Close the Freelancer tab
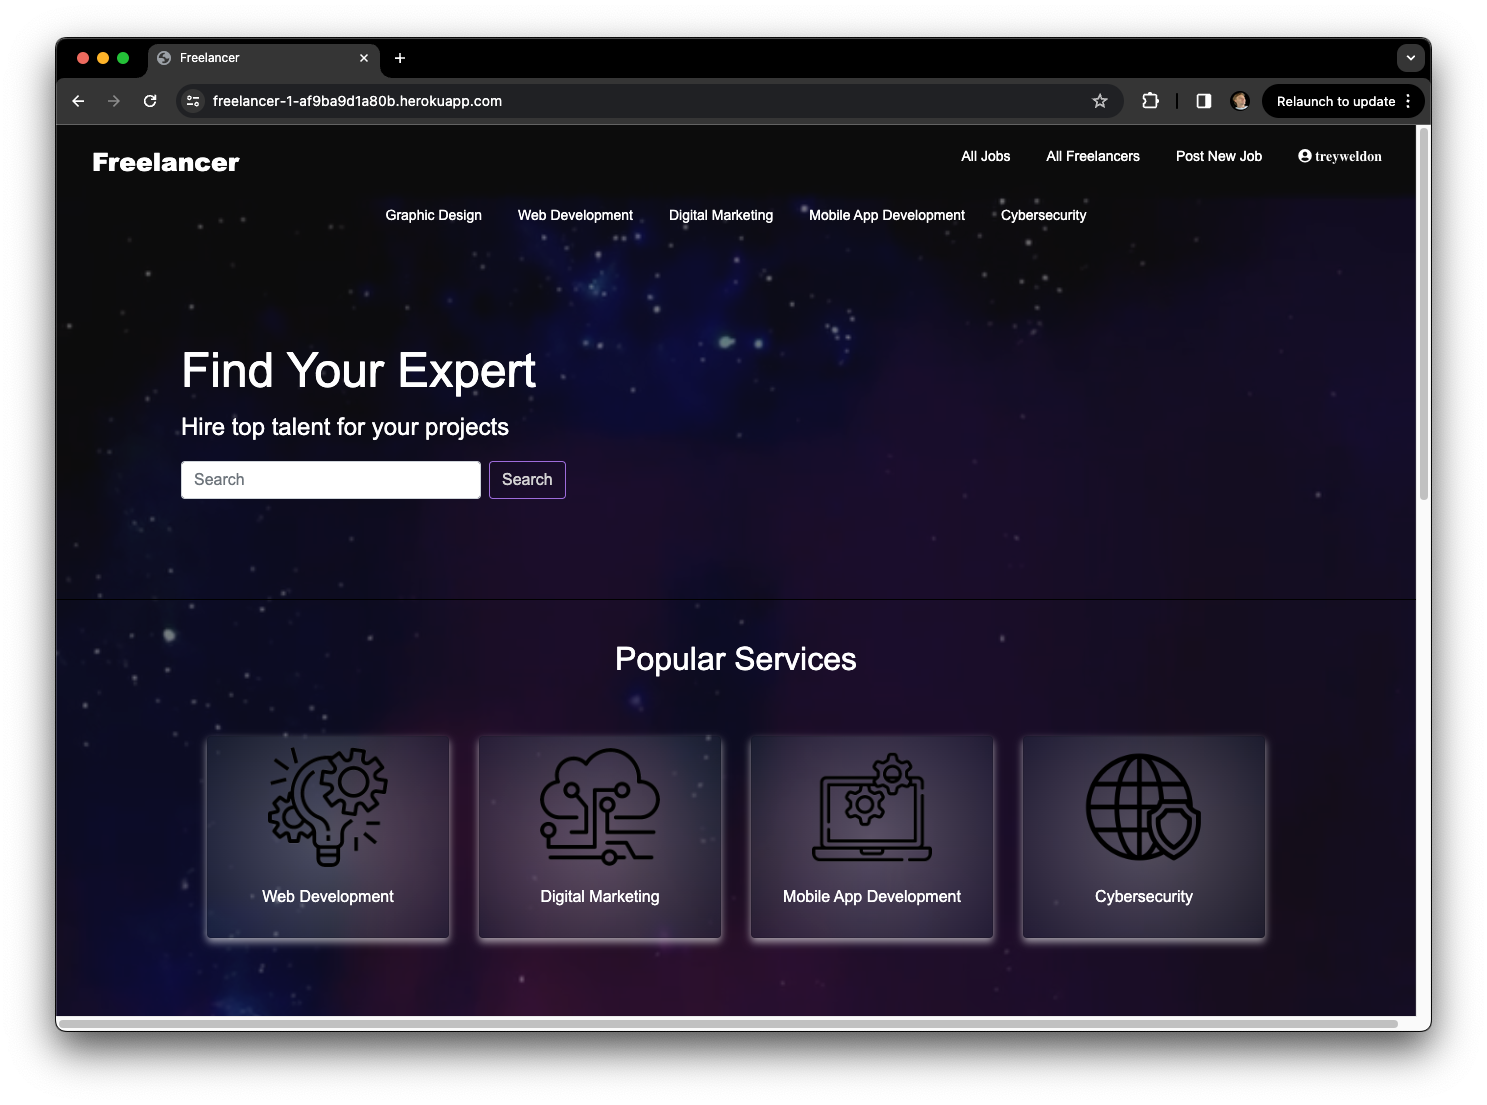 [364, 58]
